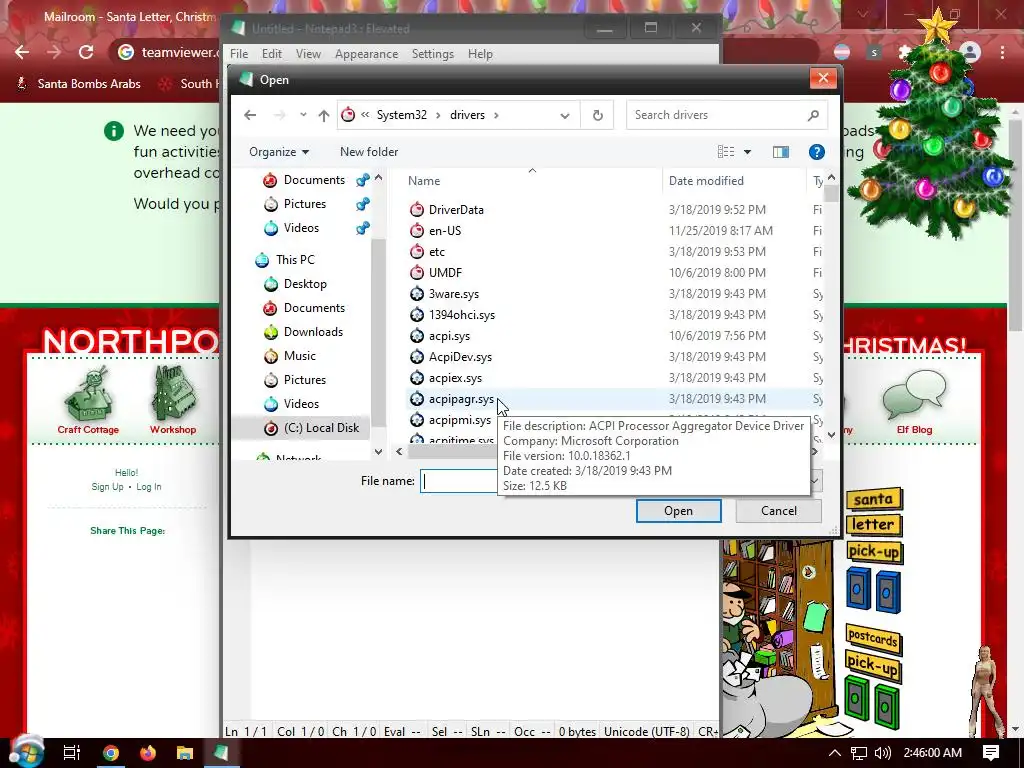This screenshot has height=768, width=1024.
Task: Select the 3ware.sys file icon
Action: pyautogui.click(x=417, y=294)
